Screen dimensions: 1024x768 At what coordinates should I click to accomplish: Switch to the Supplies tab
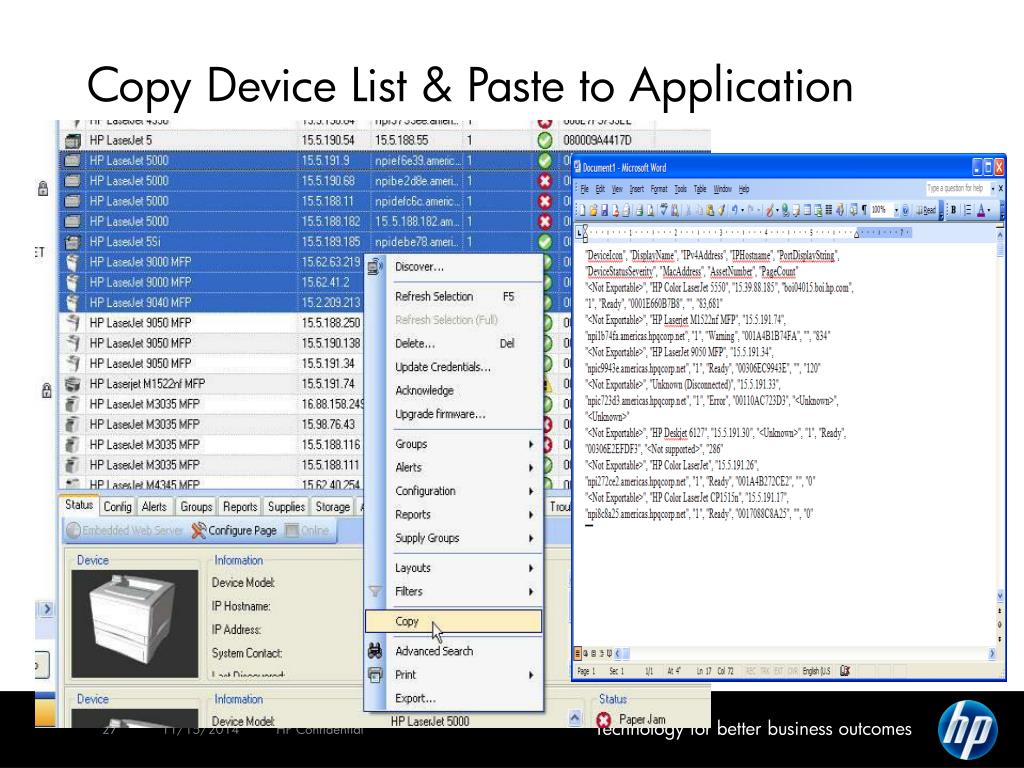[x=286, y=506]
